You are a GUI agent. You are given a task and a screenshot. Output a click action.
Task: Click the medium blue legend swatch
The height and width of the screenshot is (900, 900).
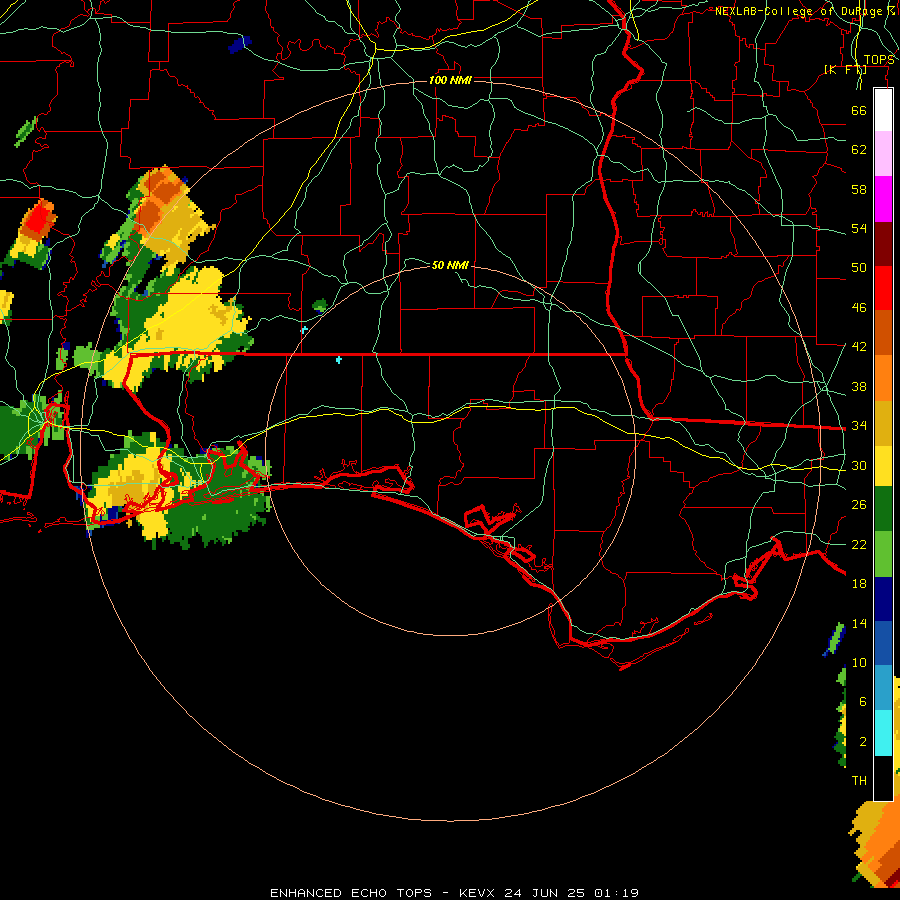tap(883, 643)
